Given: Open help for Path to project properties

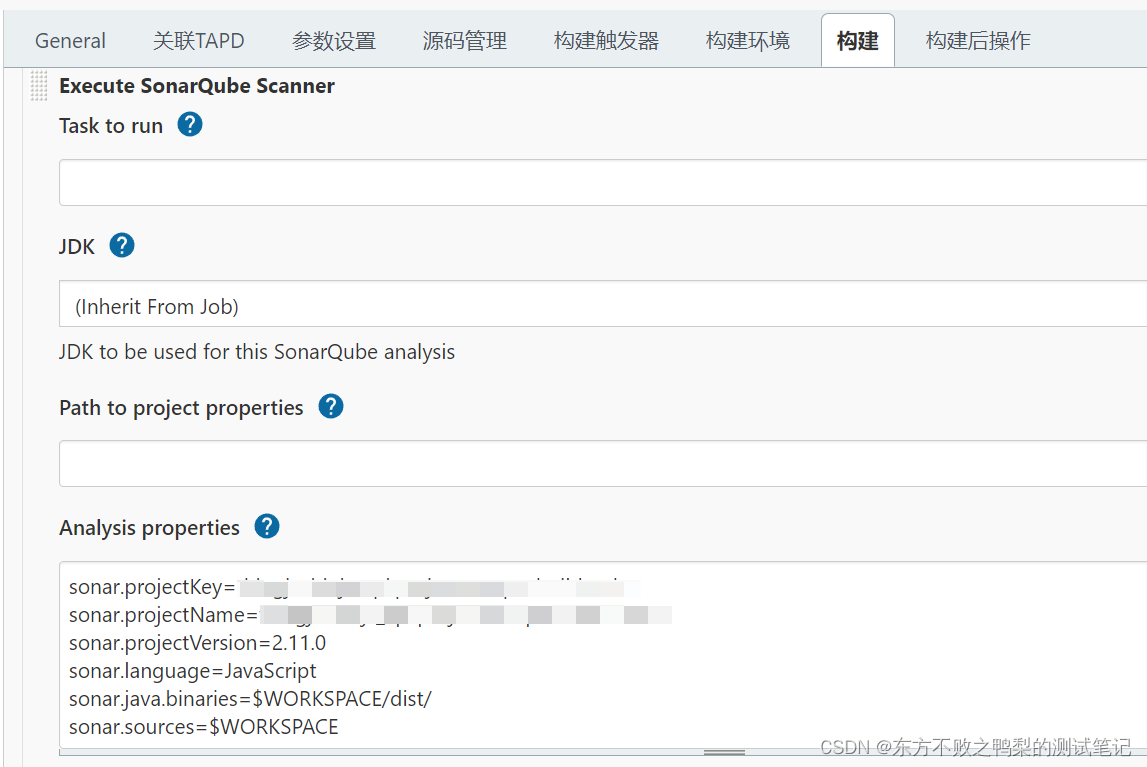Looking at the screenshot, I should [x=330, y=406].
